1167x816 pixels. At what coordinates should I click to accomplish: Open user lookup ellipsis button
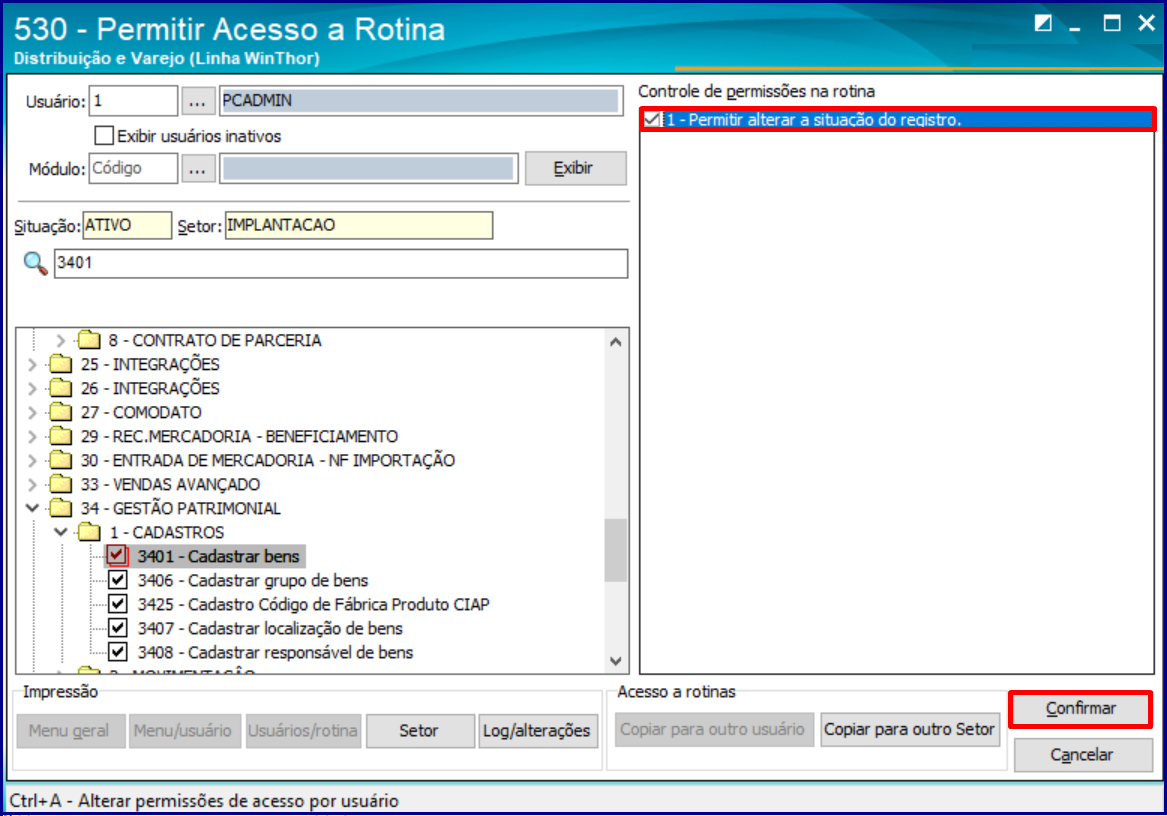[197, 101]
